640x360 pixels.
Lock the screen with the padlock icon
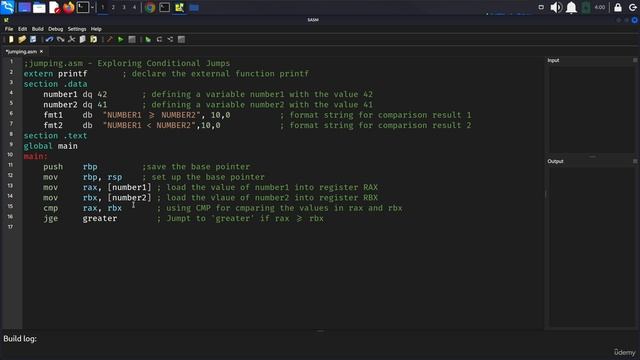(x=618, y=7)
